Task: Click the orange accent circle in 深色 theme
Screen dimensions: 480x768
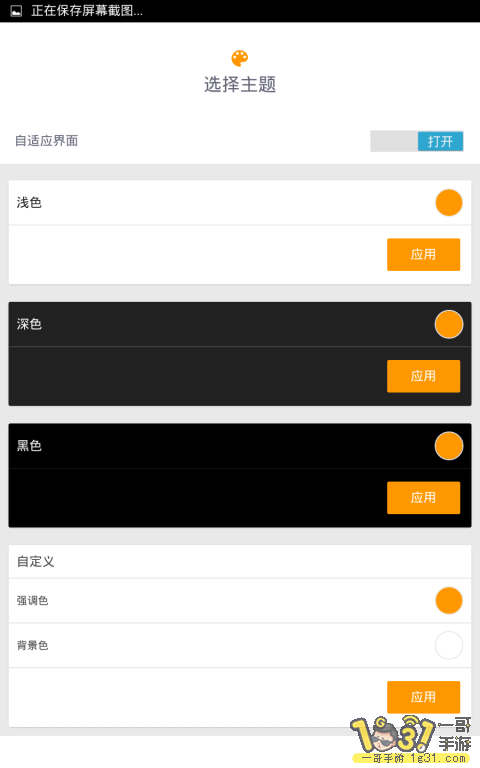Action: coord(449,324)
